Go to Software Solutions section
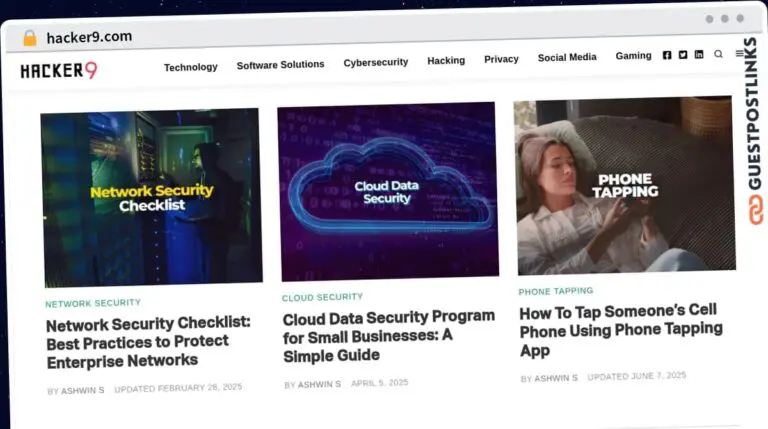Image resolution: width=768 pixels, height=429 pixels. (280, 64)
